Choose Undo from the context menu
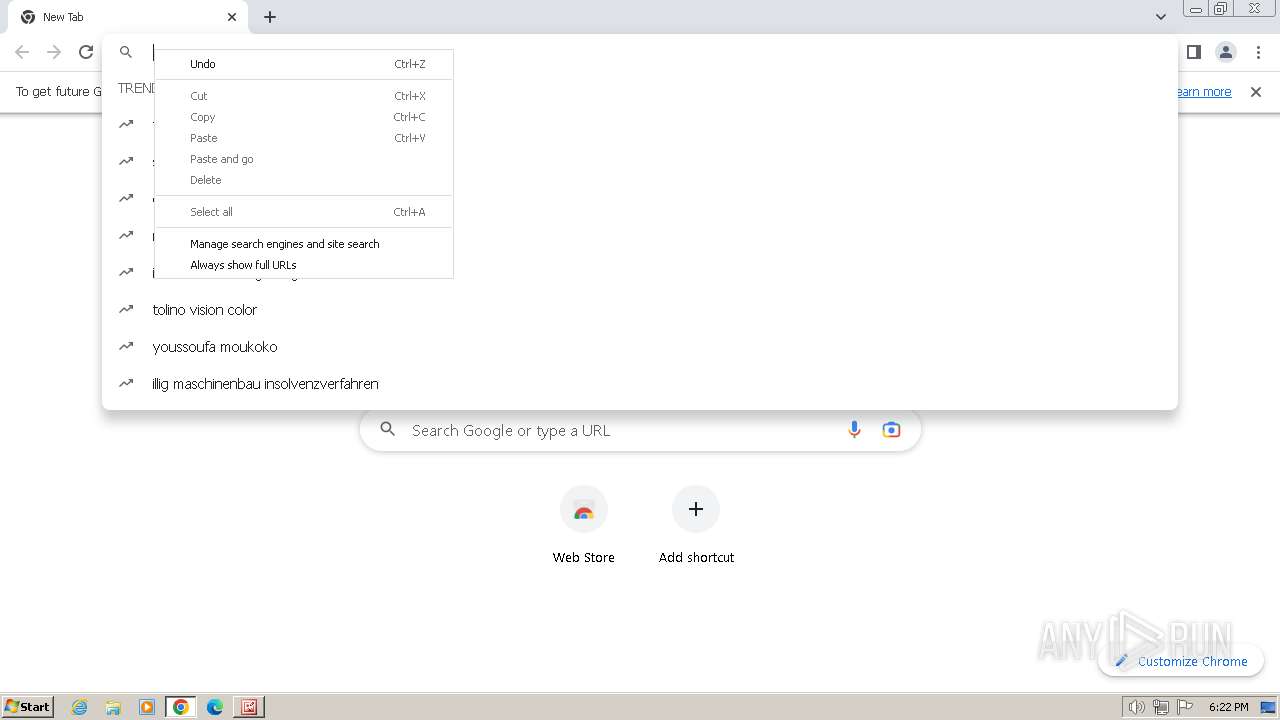Image resolution: width=1280 pixels, height=720 pixels. [x=304, y=64]
